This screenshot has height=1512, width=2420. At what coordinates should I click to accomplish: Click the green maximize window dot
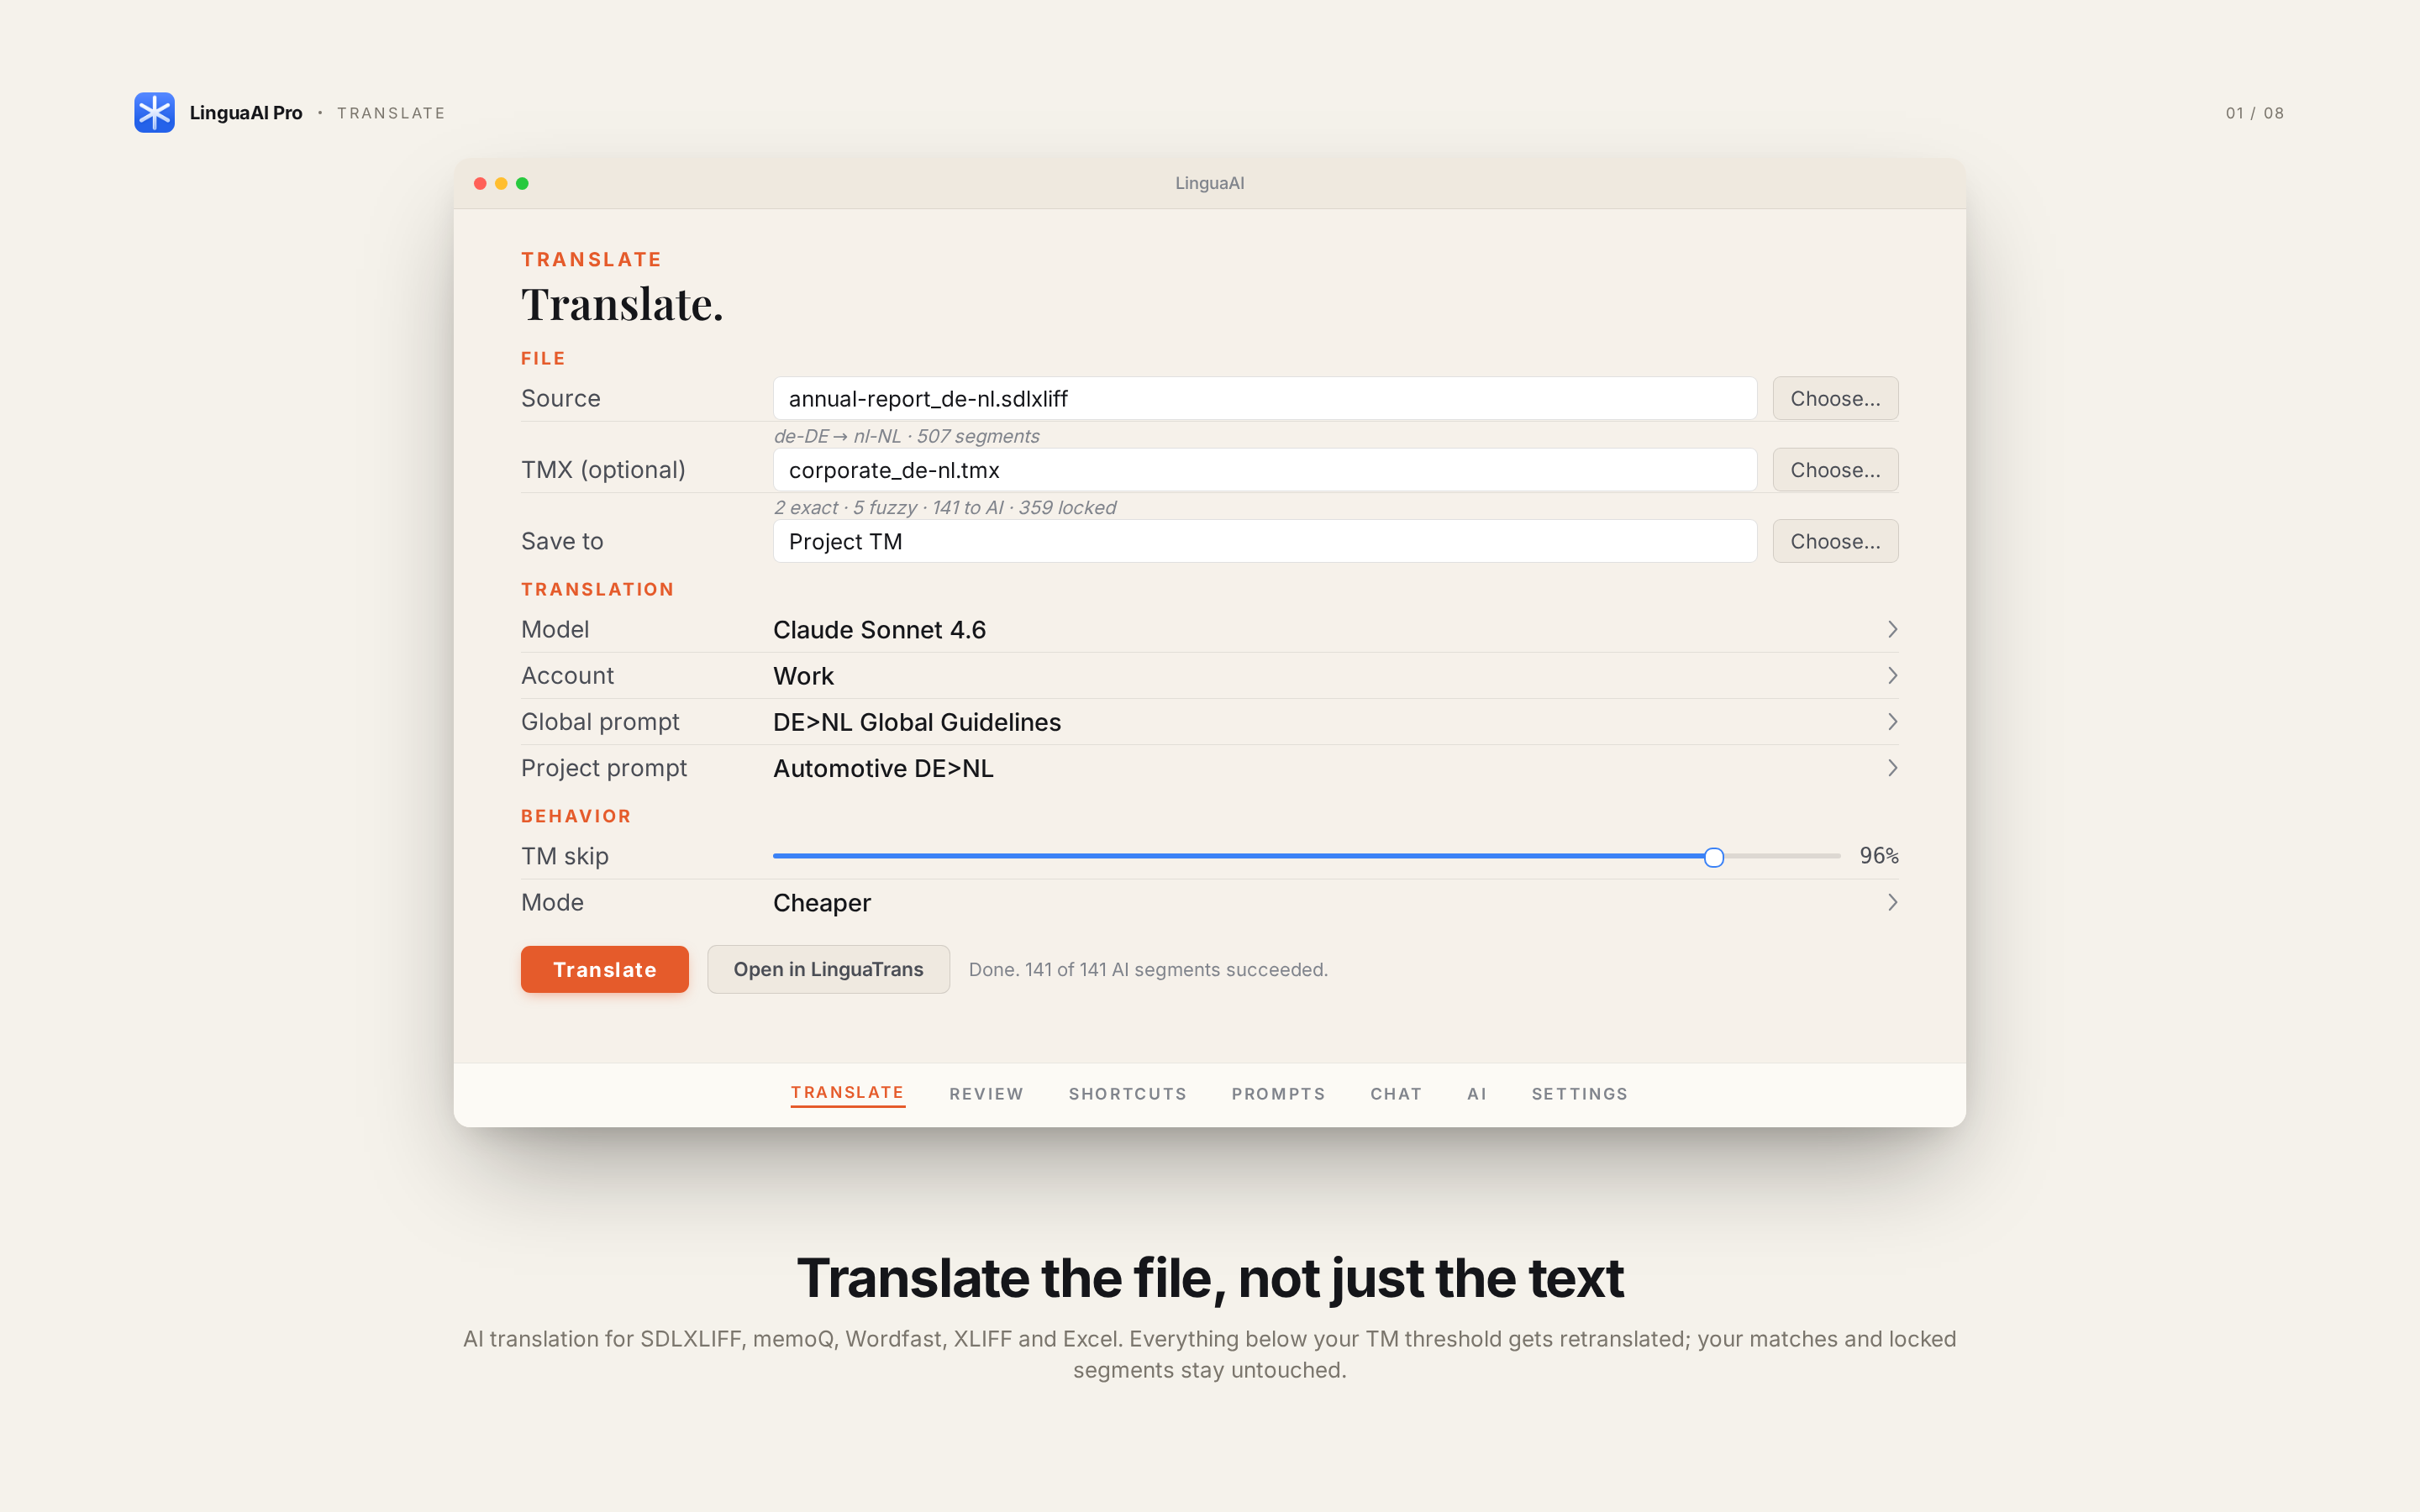[522, 183]
